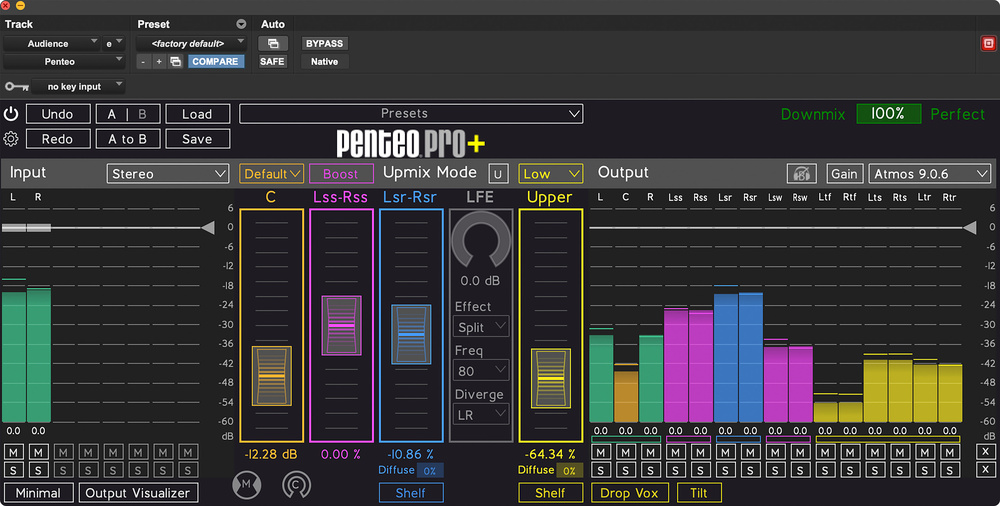Click the upper X button beside output mutes
1000x506 pixels.
[985, 452]
